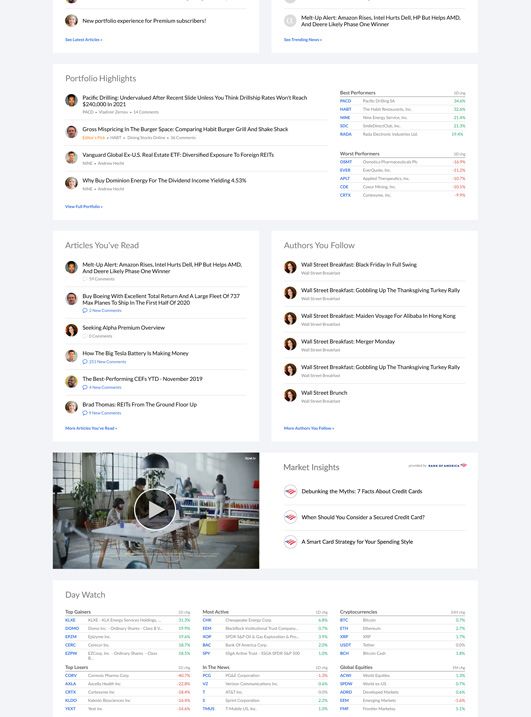Screen dimensions: 531x717
Task: Click avatar next to Seeking Alpha Premium Overview
Action: 71,330
